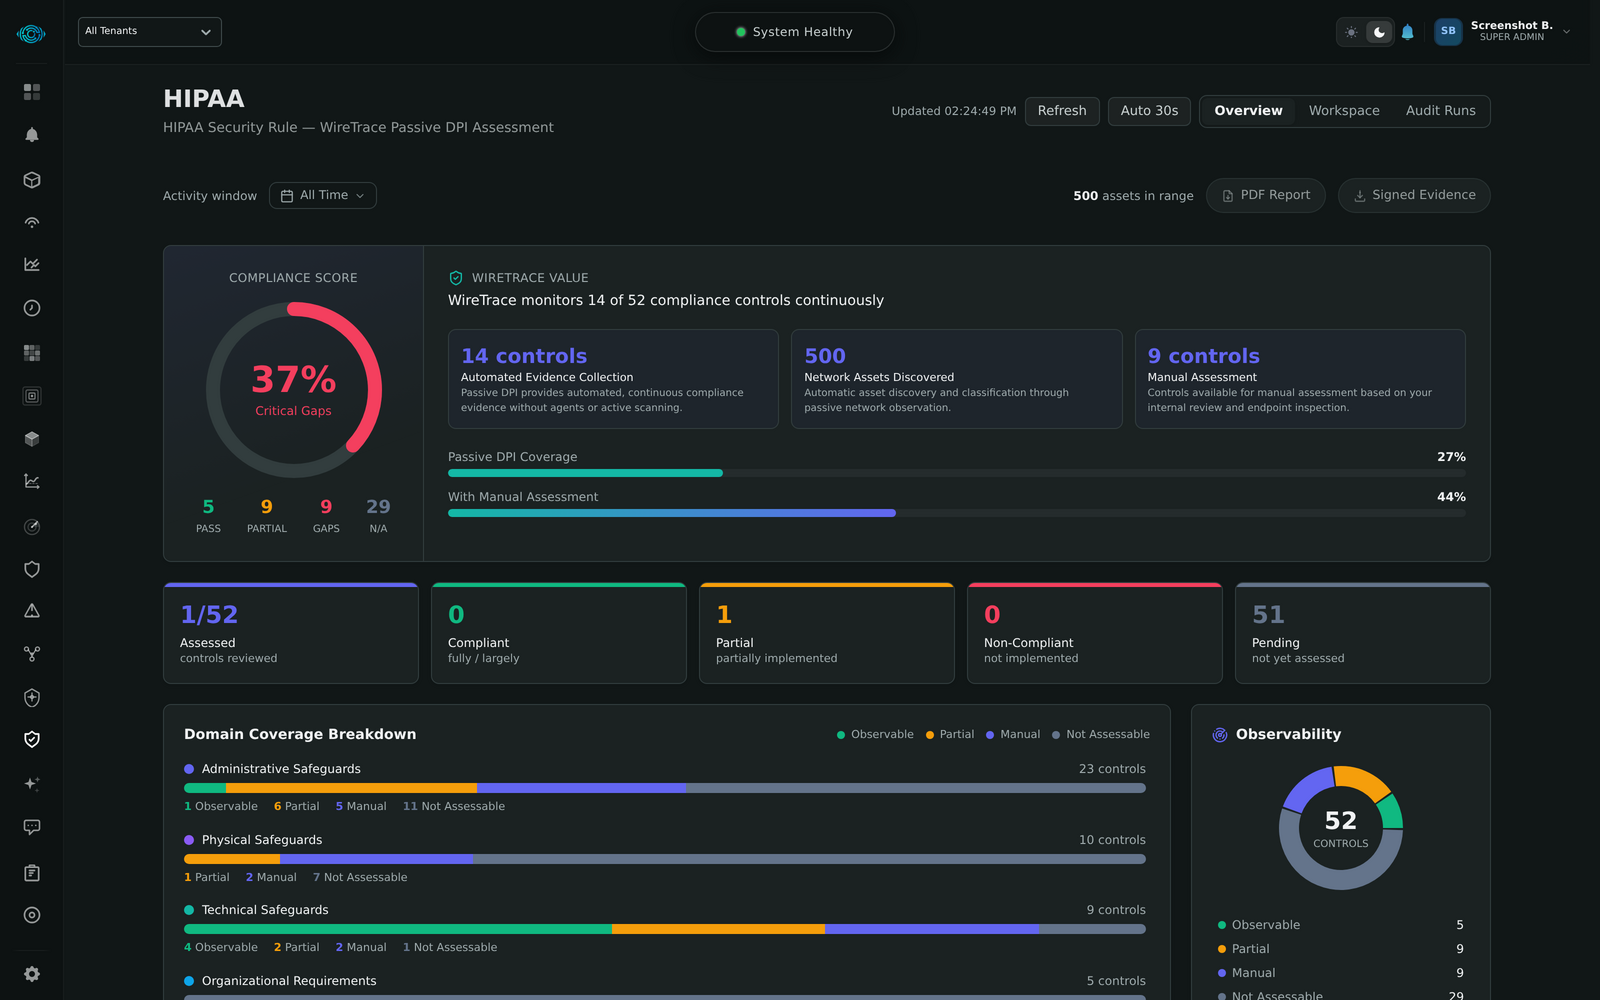This screenshot has height=1000, width=1600.
Task: Click the 500 Network Assets Discovered card
Action: (957, 379)
